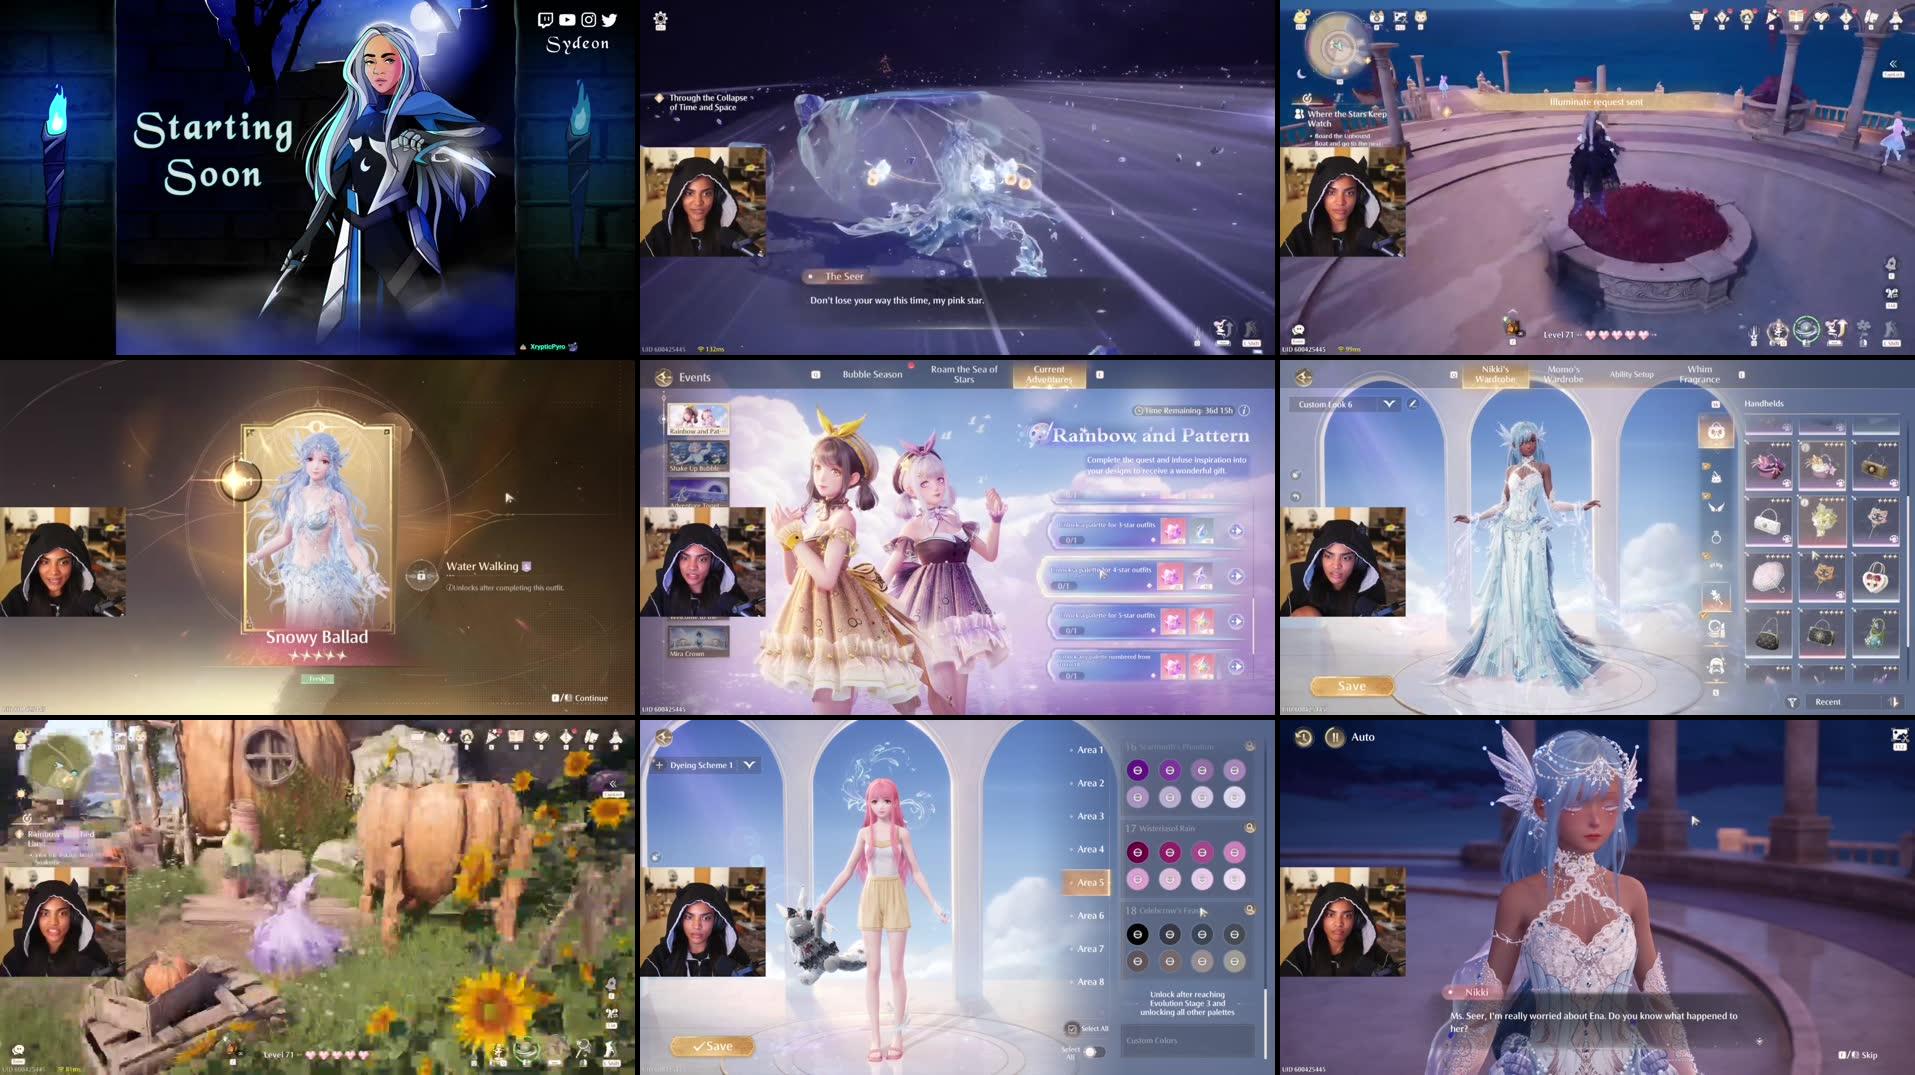1915x1075 pixels.
Task: Click the pencil edit icon beside Custom Look 6
Action: pos(1413,404)
